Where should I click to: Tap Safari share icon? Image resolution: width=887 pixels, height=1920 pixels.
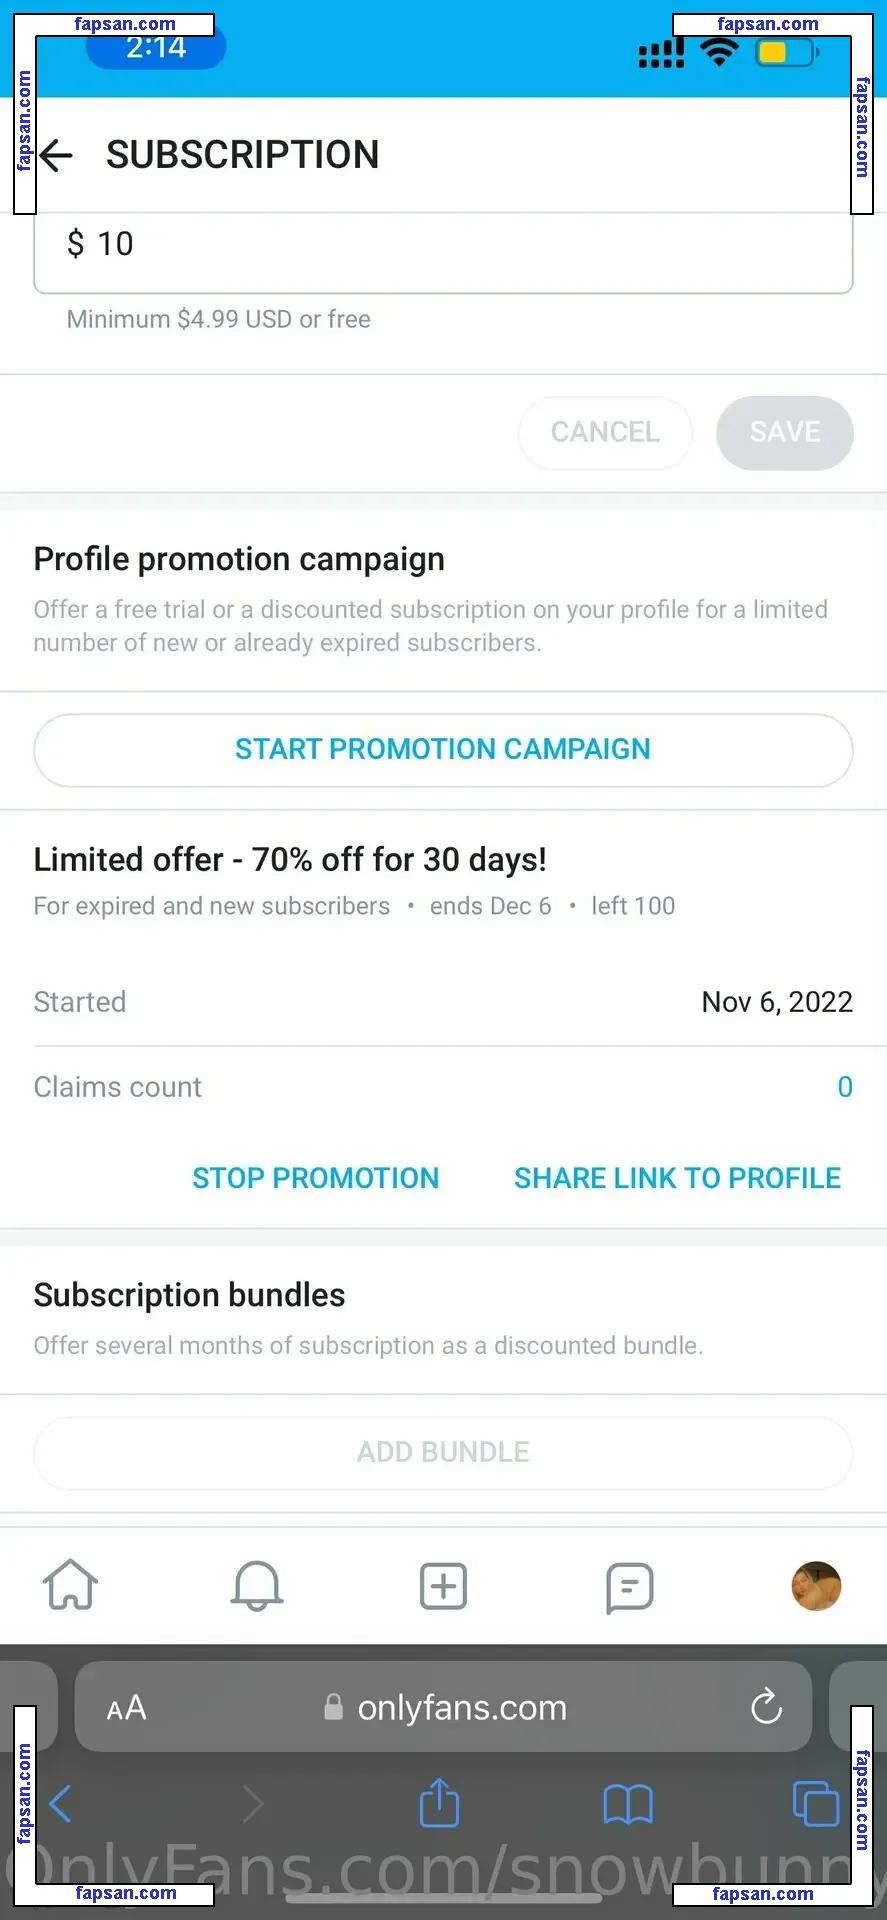click(439, 1802)
